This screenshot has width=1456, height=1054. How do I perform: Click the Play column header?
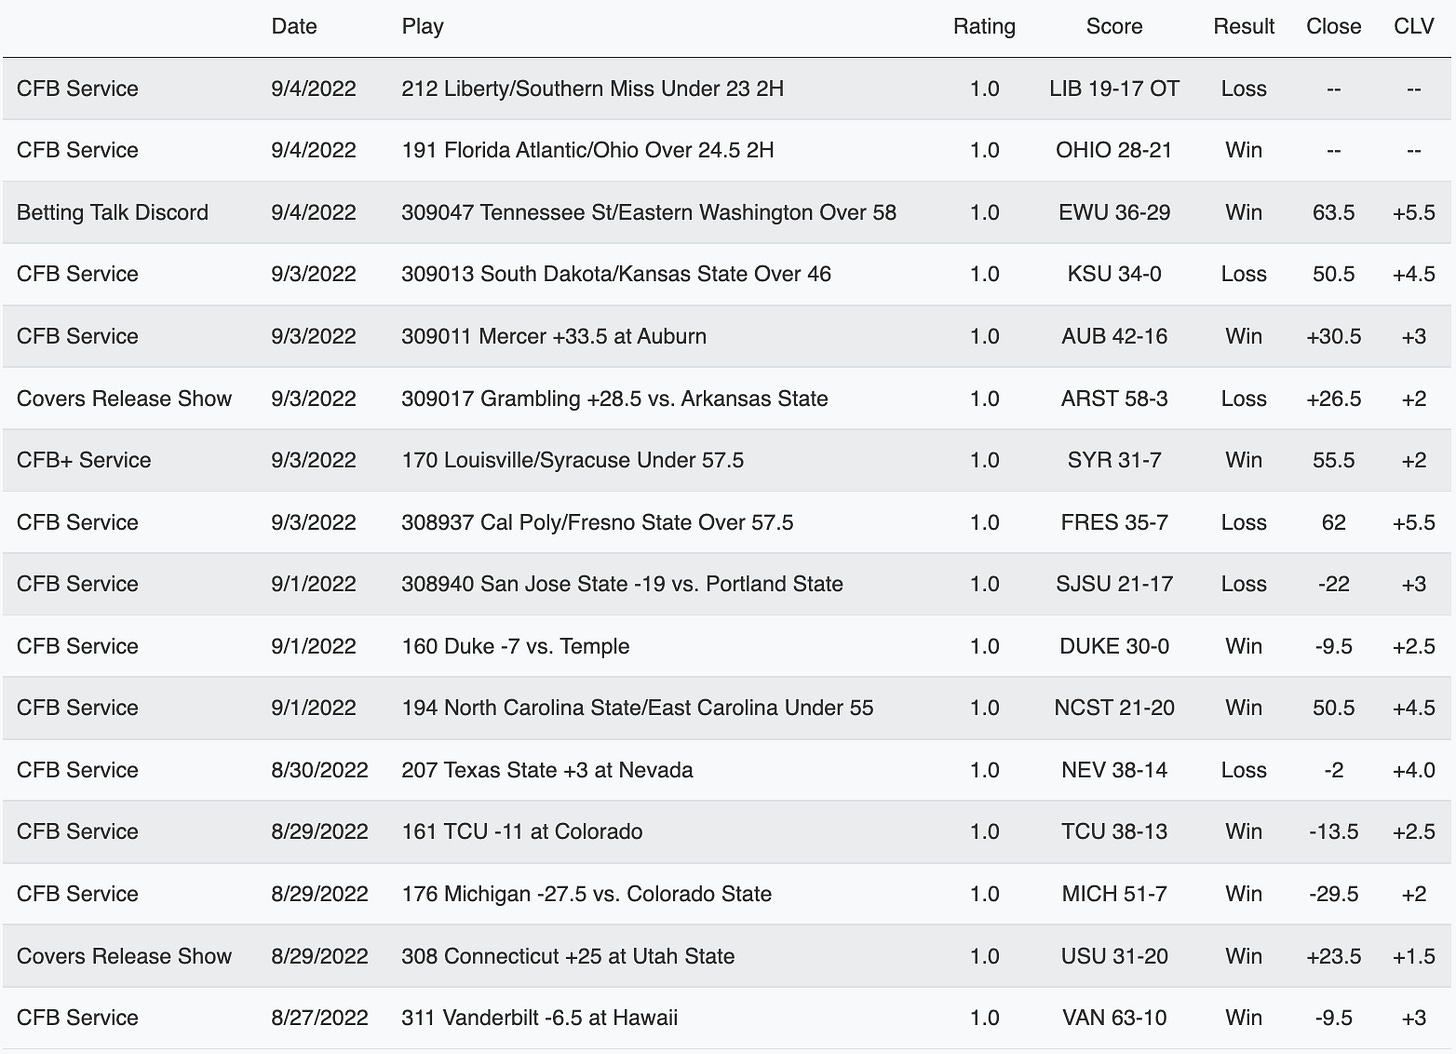pyautogui.click(x=423, y=27)
